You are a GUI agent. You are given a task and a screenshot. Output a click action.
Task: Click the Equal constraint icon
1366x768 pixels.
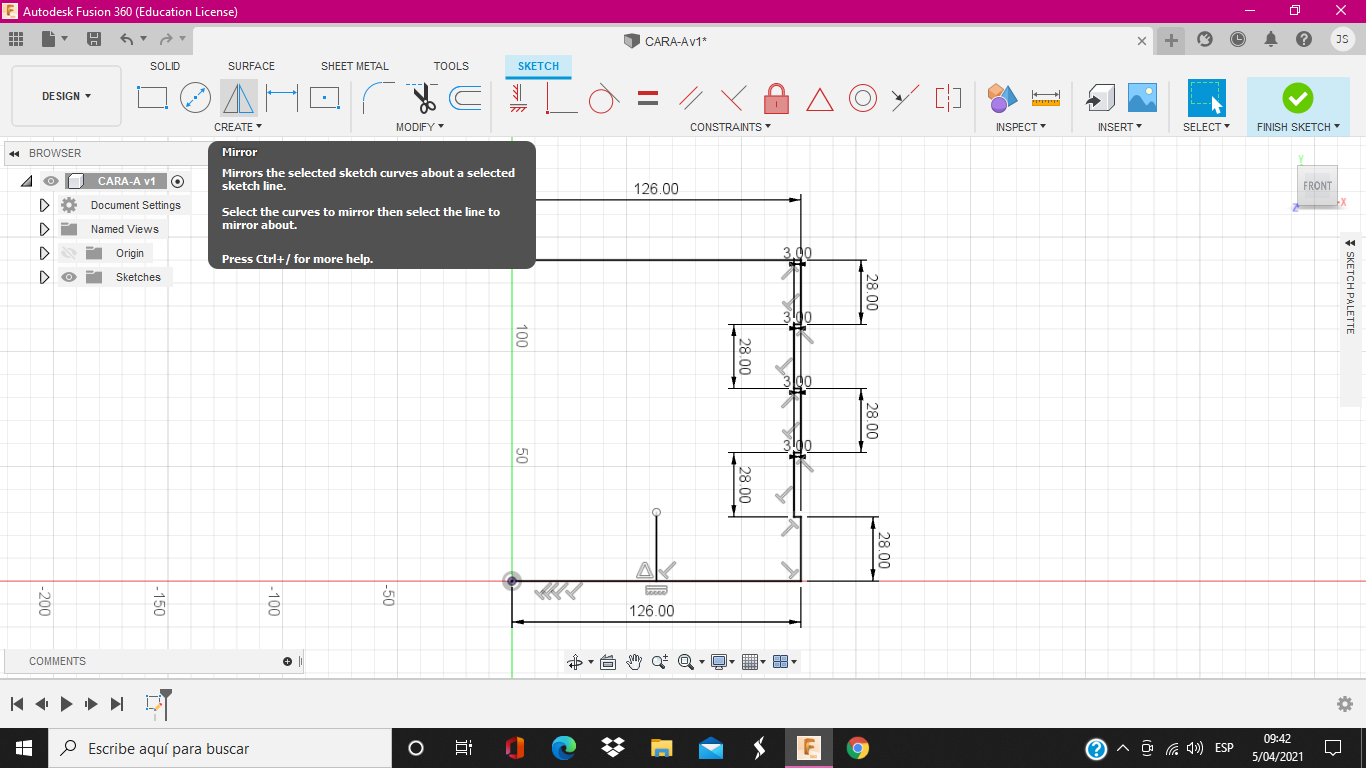pyautogui.click(x=648, y=98)
